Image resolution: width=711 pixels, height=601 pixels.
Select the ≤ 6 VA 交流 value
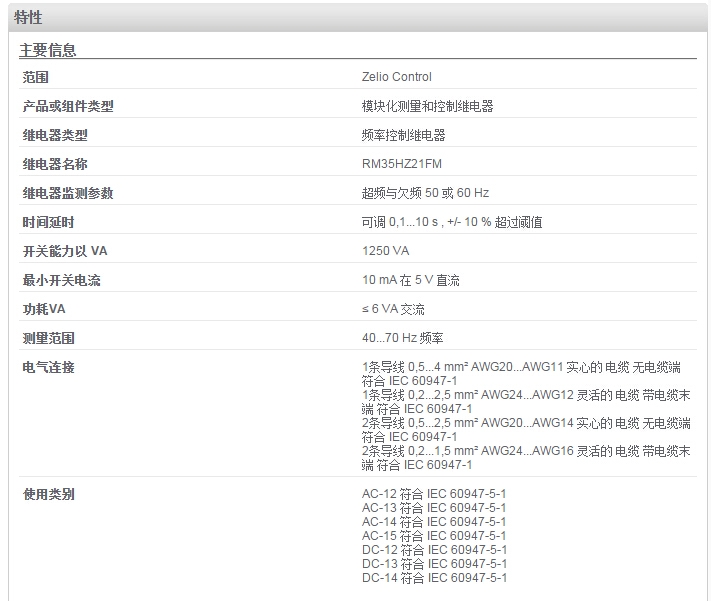[393, 309]
